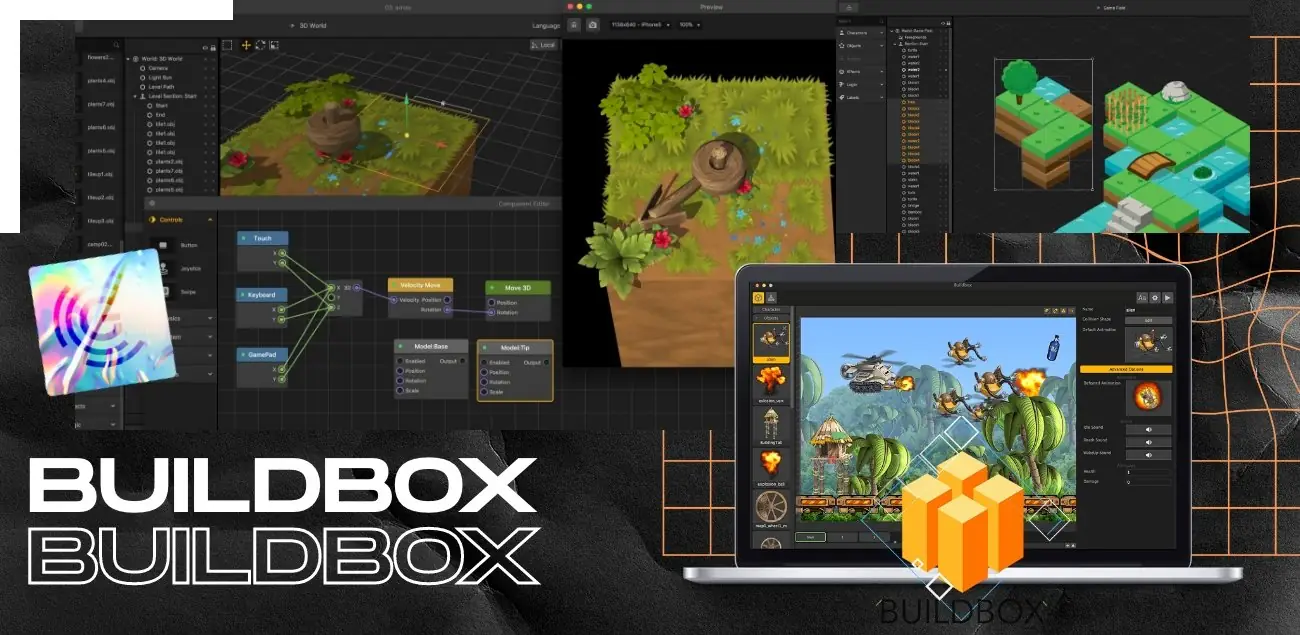Select Camera in the scene outliner
This screenshot has width=1300, height=635.
[x=158, y=68]
